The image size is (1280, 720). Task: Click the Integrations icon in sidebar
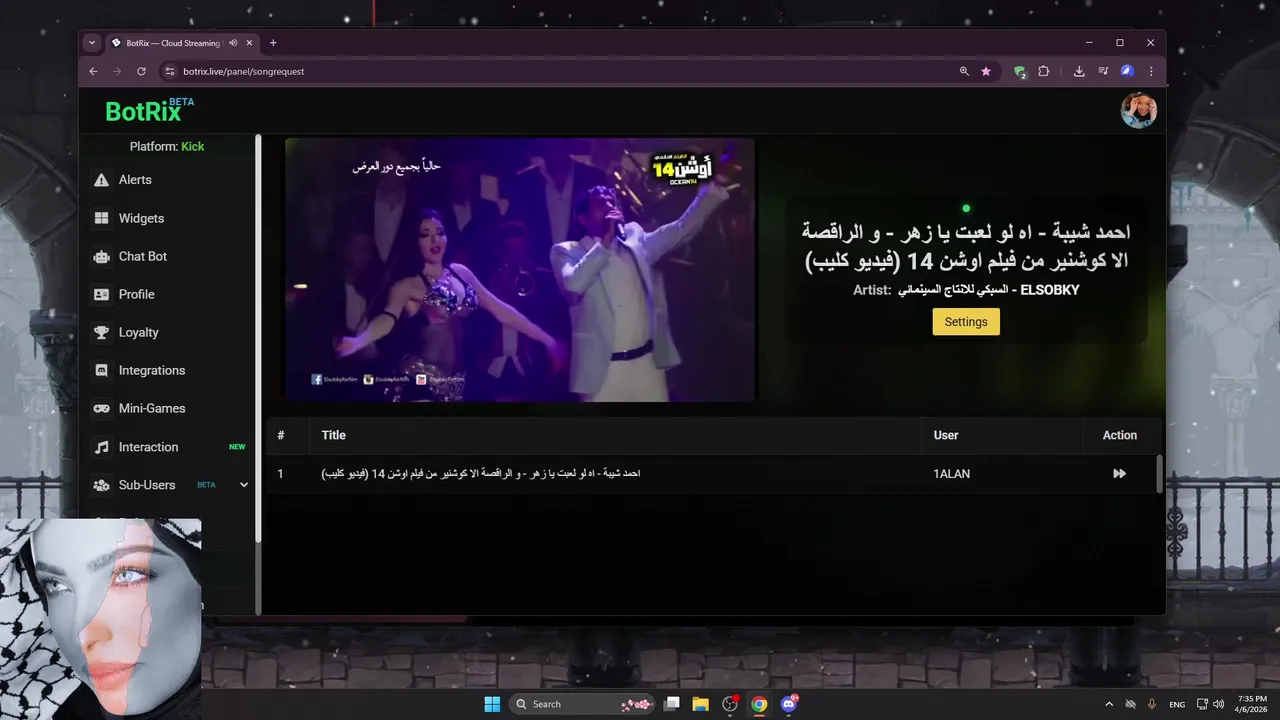tap(101, 370)
